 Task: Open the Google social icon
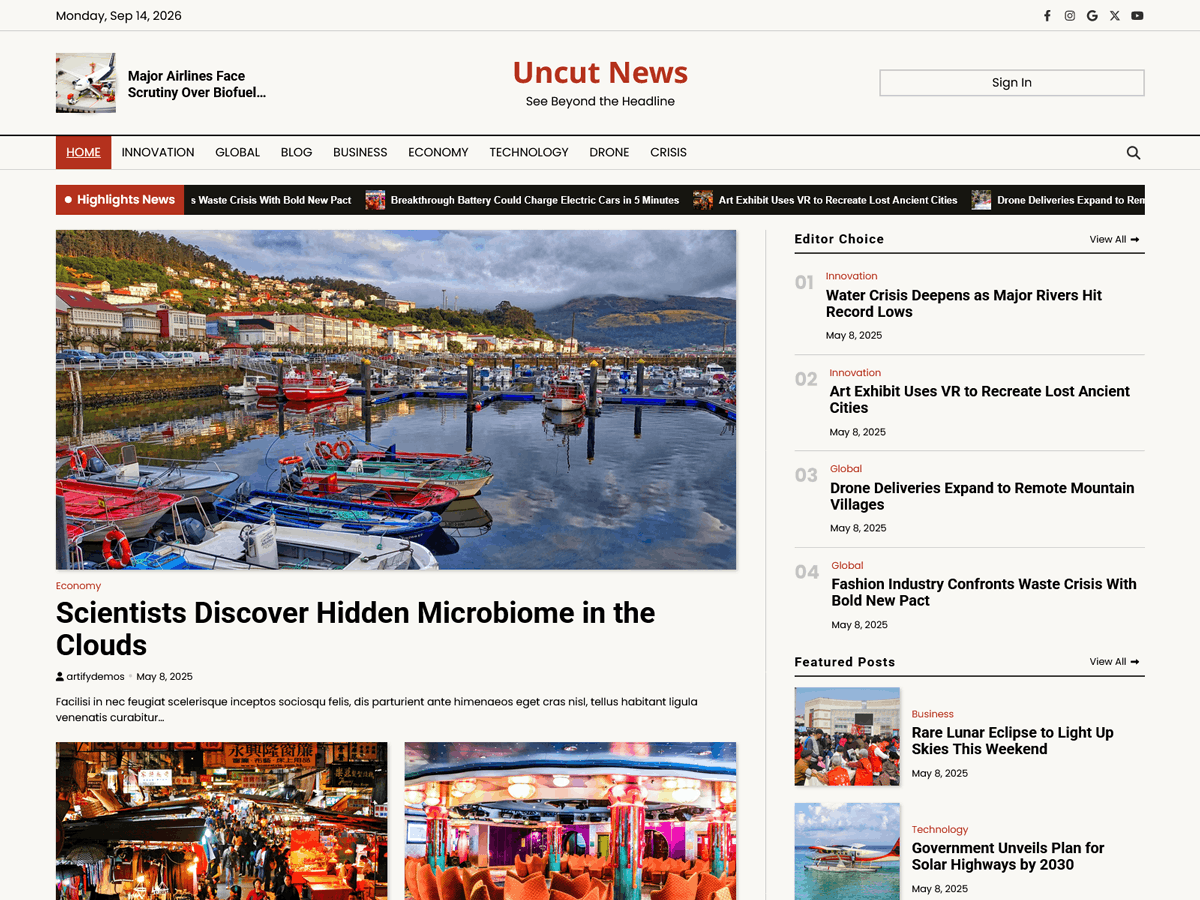(1092, 16)
